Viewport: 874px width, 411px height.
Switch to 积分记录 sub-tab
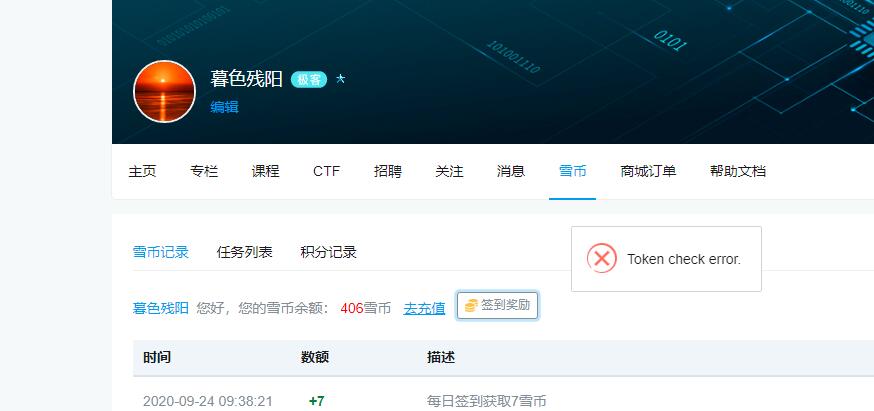point(328,252)
